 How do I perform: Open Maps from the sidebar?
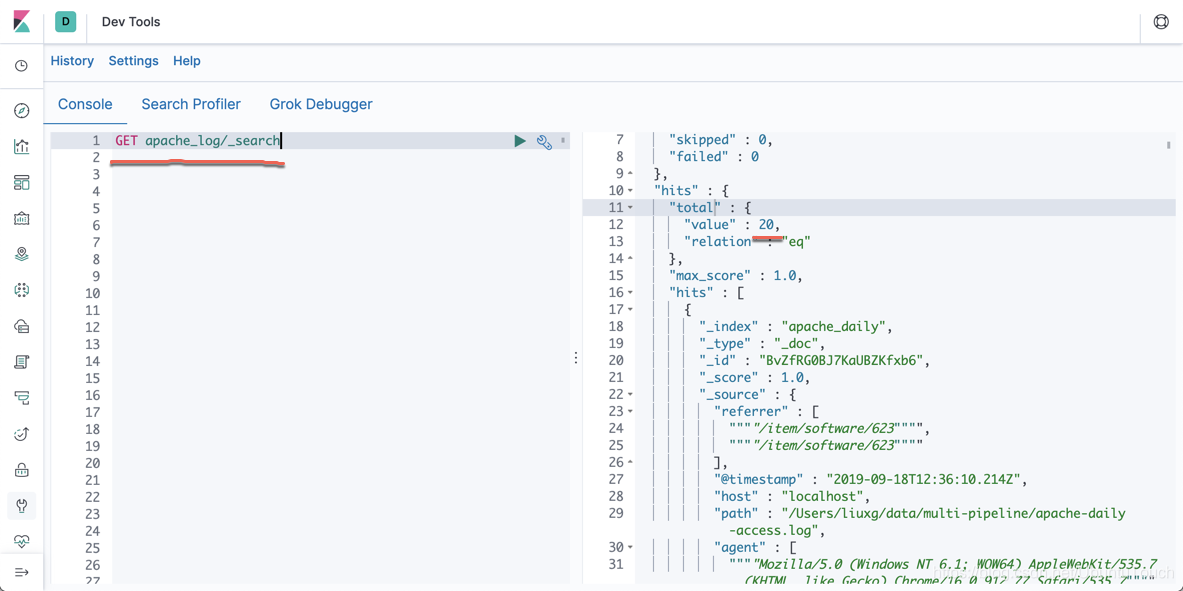click(x=22, y=254)
